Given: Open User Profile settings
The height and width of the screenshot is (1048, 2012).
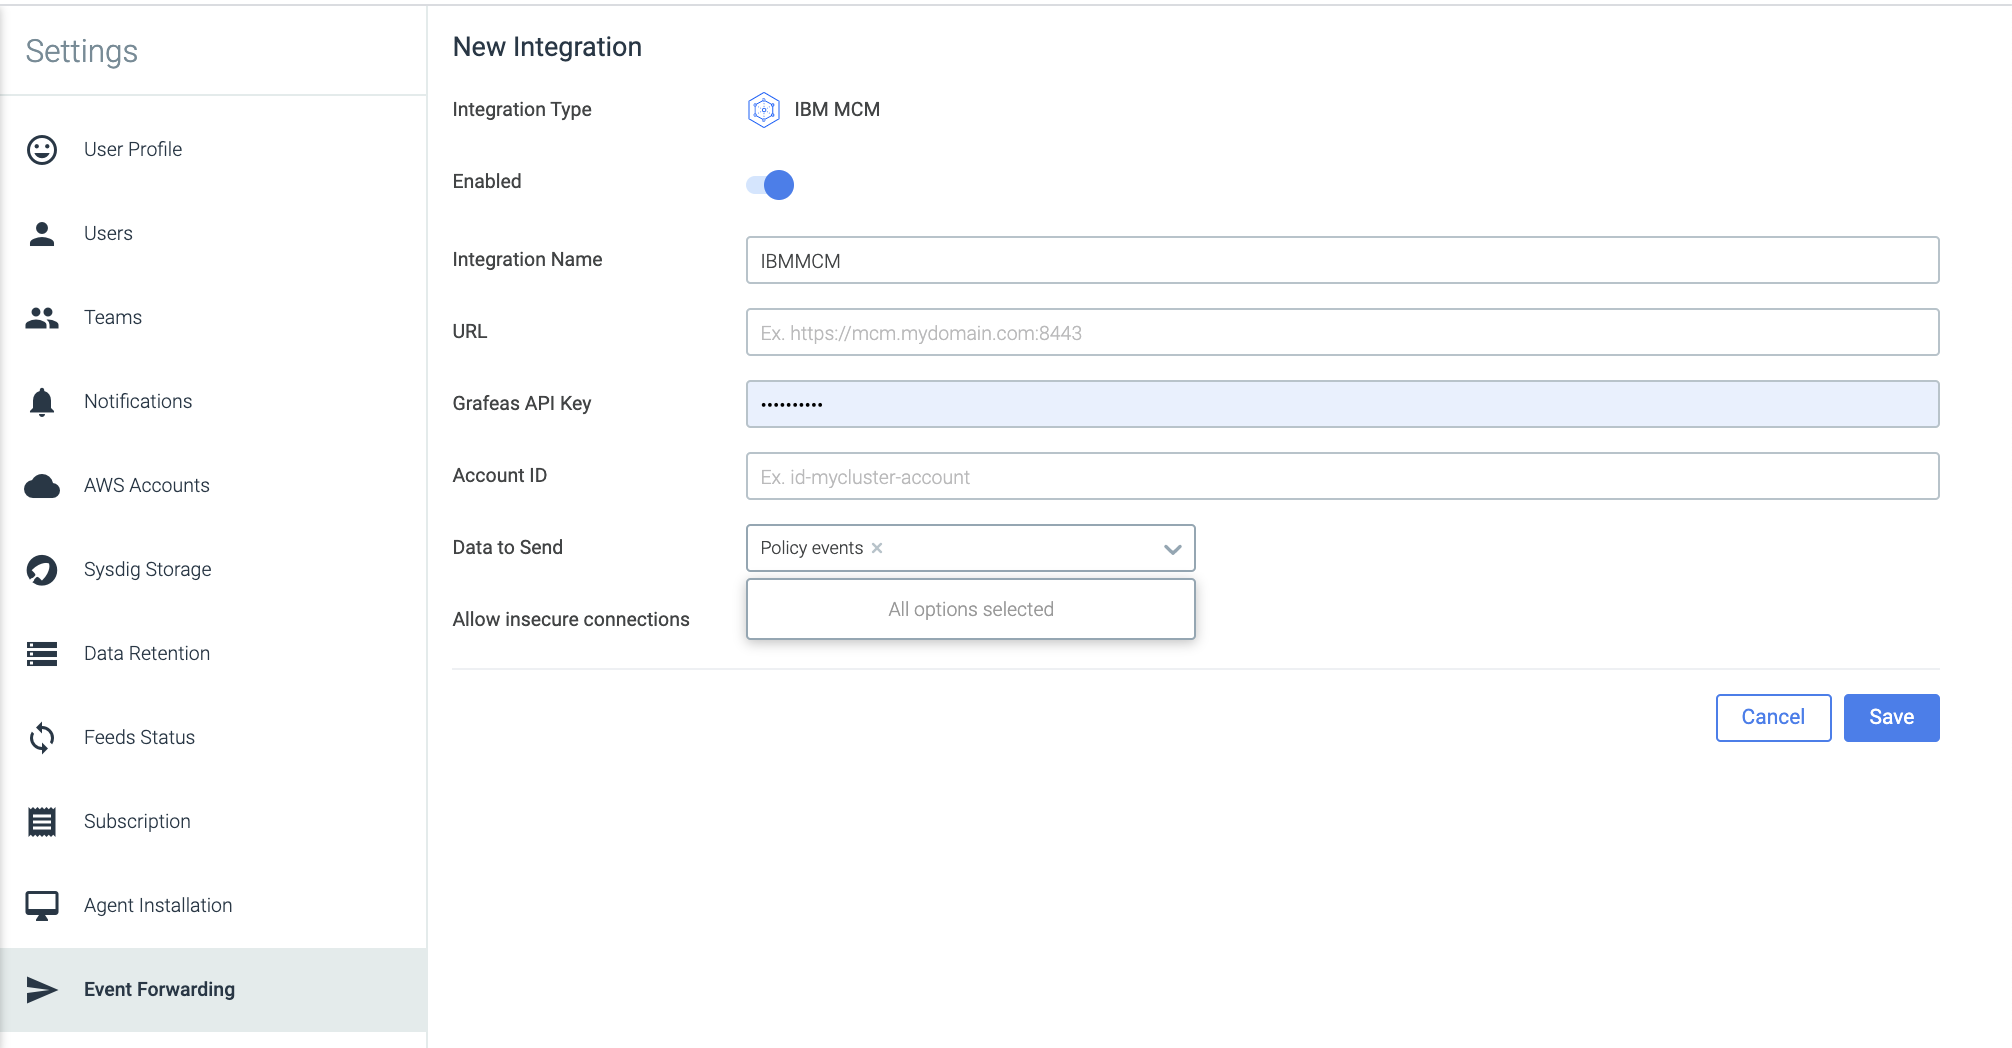Looking at the screenshot, I should click(x=214, y=150).
